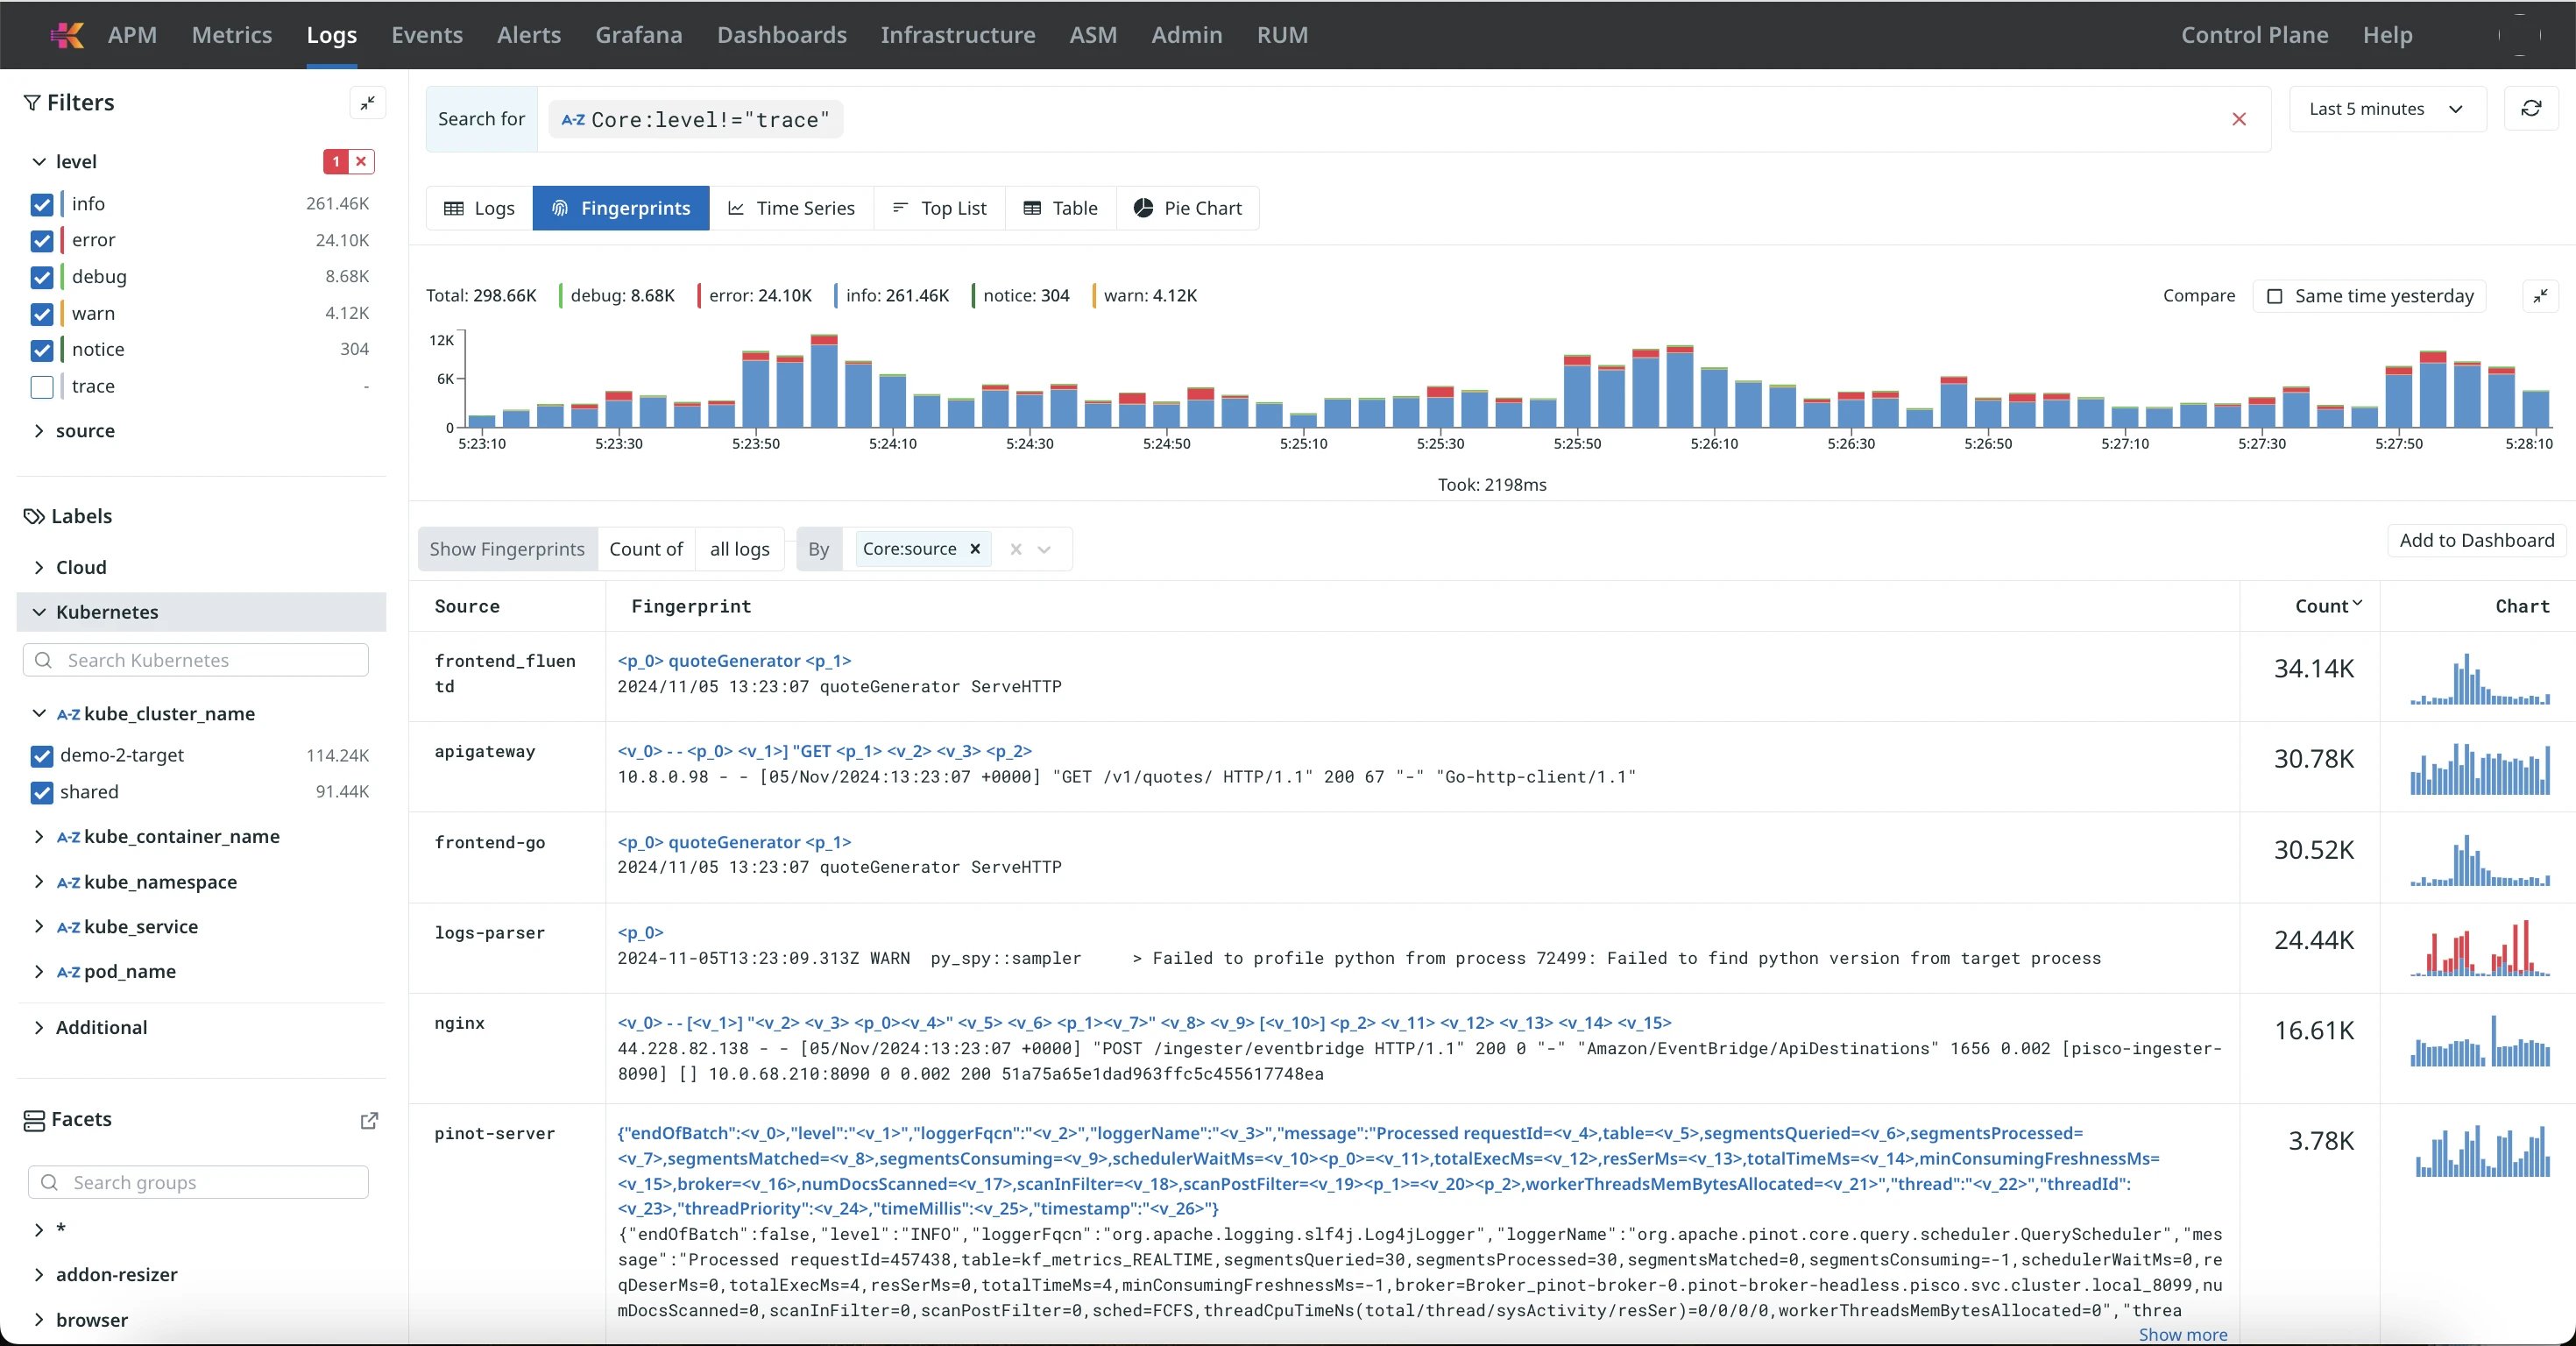This screenshot has height=1346, width=2576.
Task: Uncheck the warn level checkbox
Action: [x=42, y=314]
